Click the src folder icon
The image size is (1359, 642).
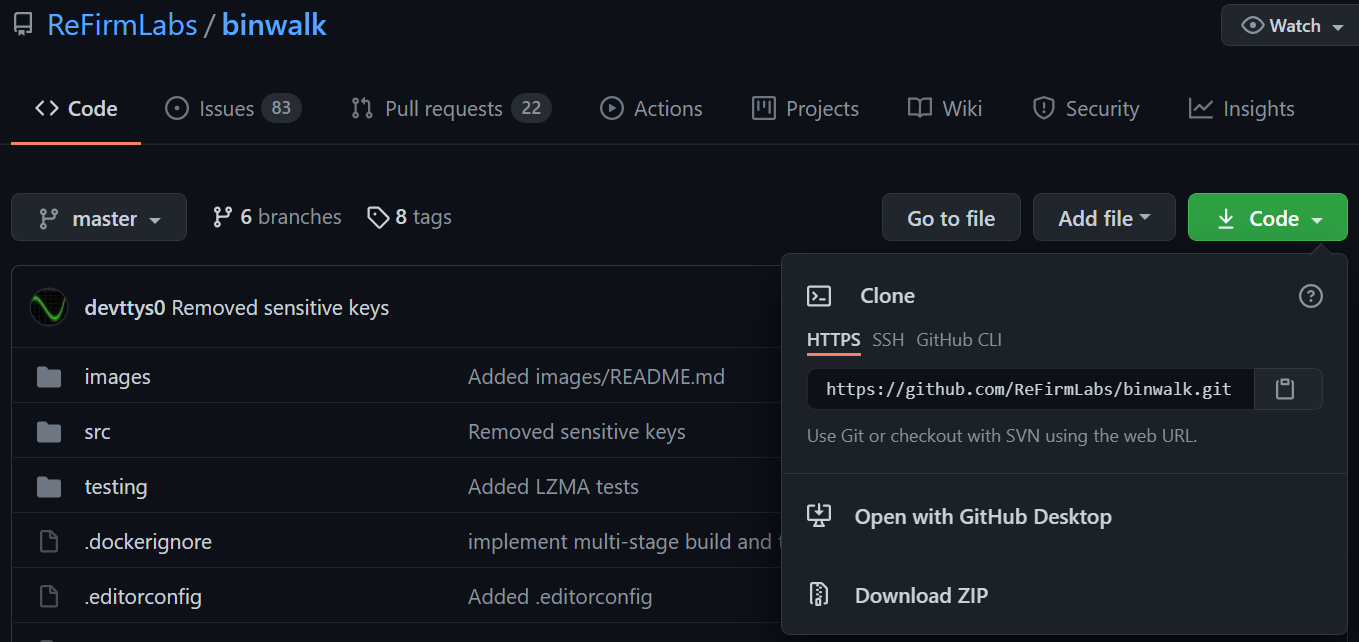pyautogui.click(x=48, y=432)
